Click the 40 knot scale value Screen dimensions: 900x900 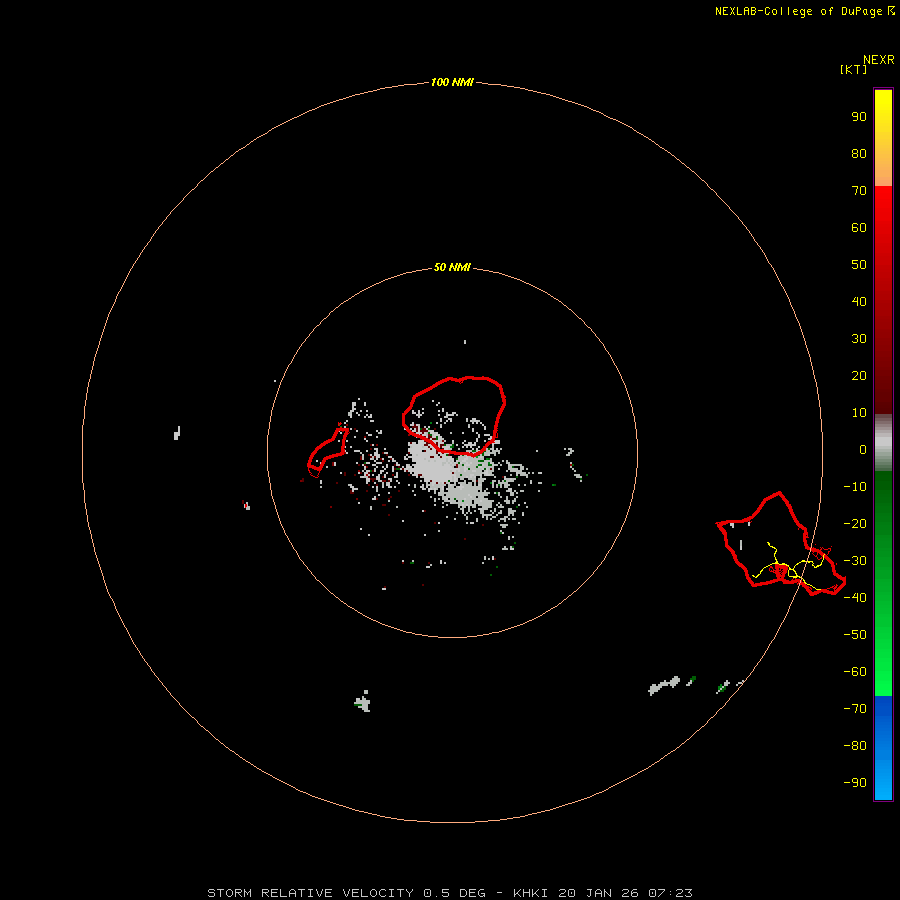859,302
